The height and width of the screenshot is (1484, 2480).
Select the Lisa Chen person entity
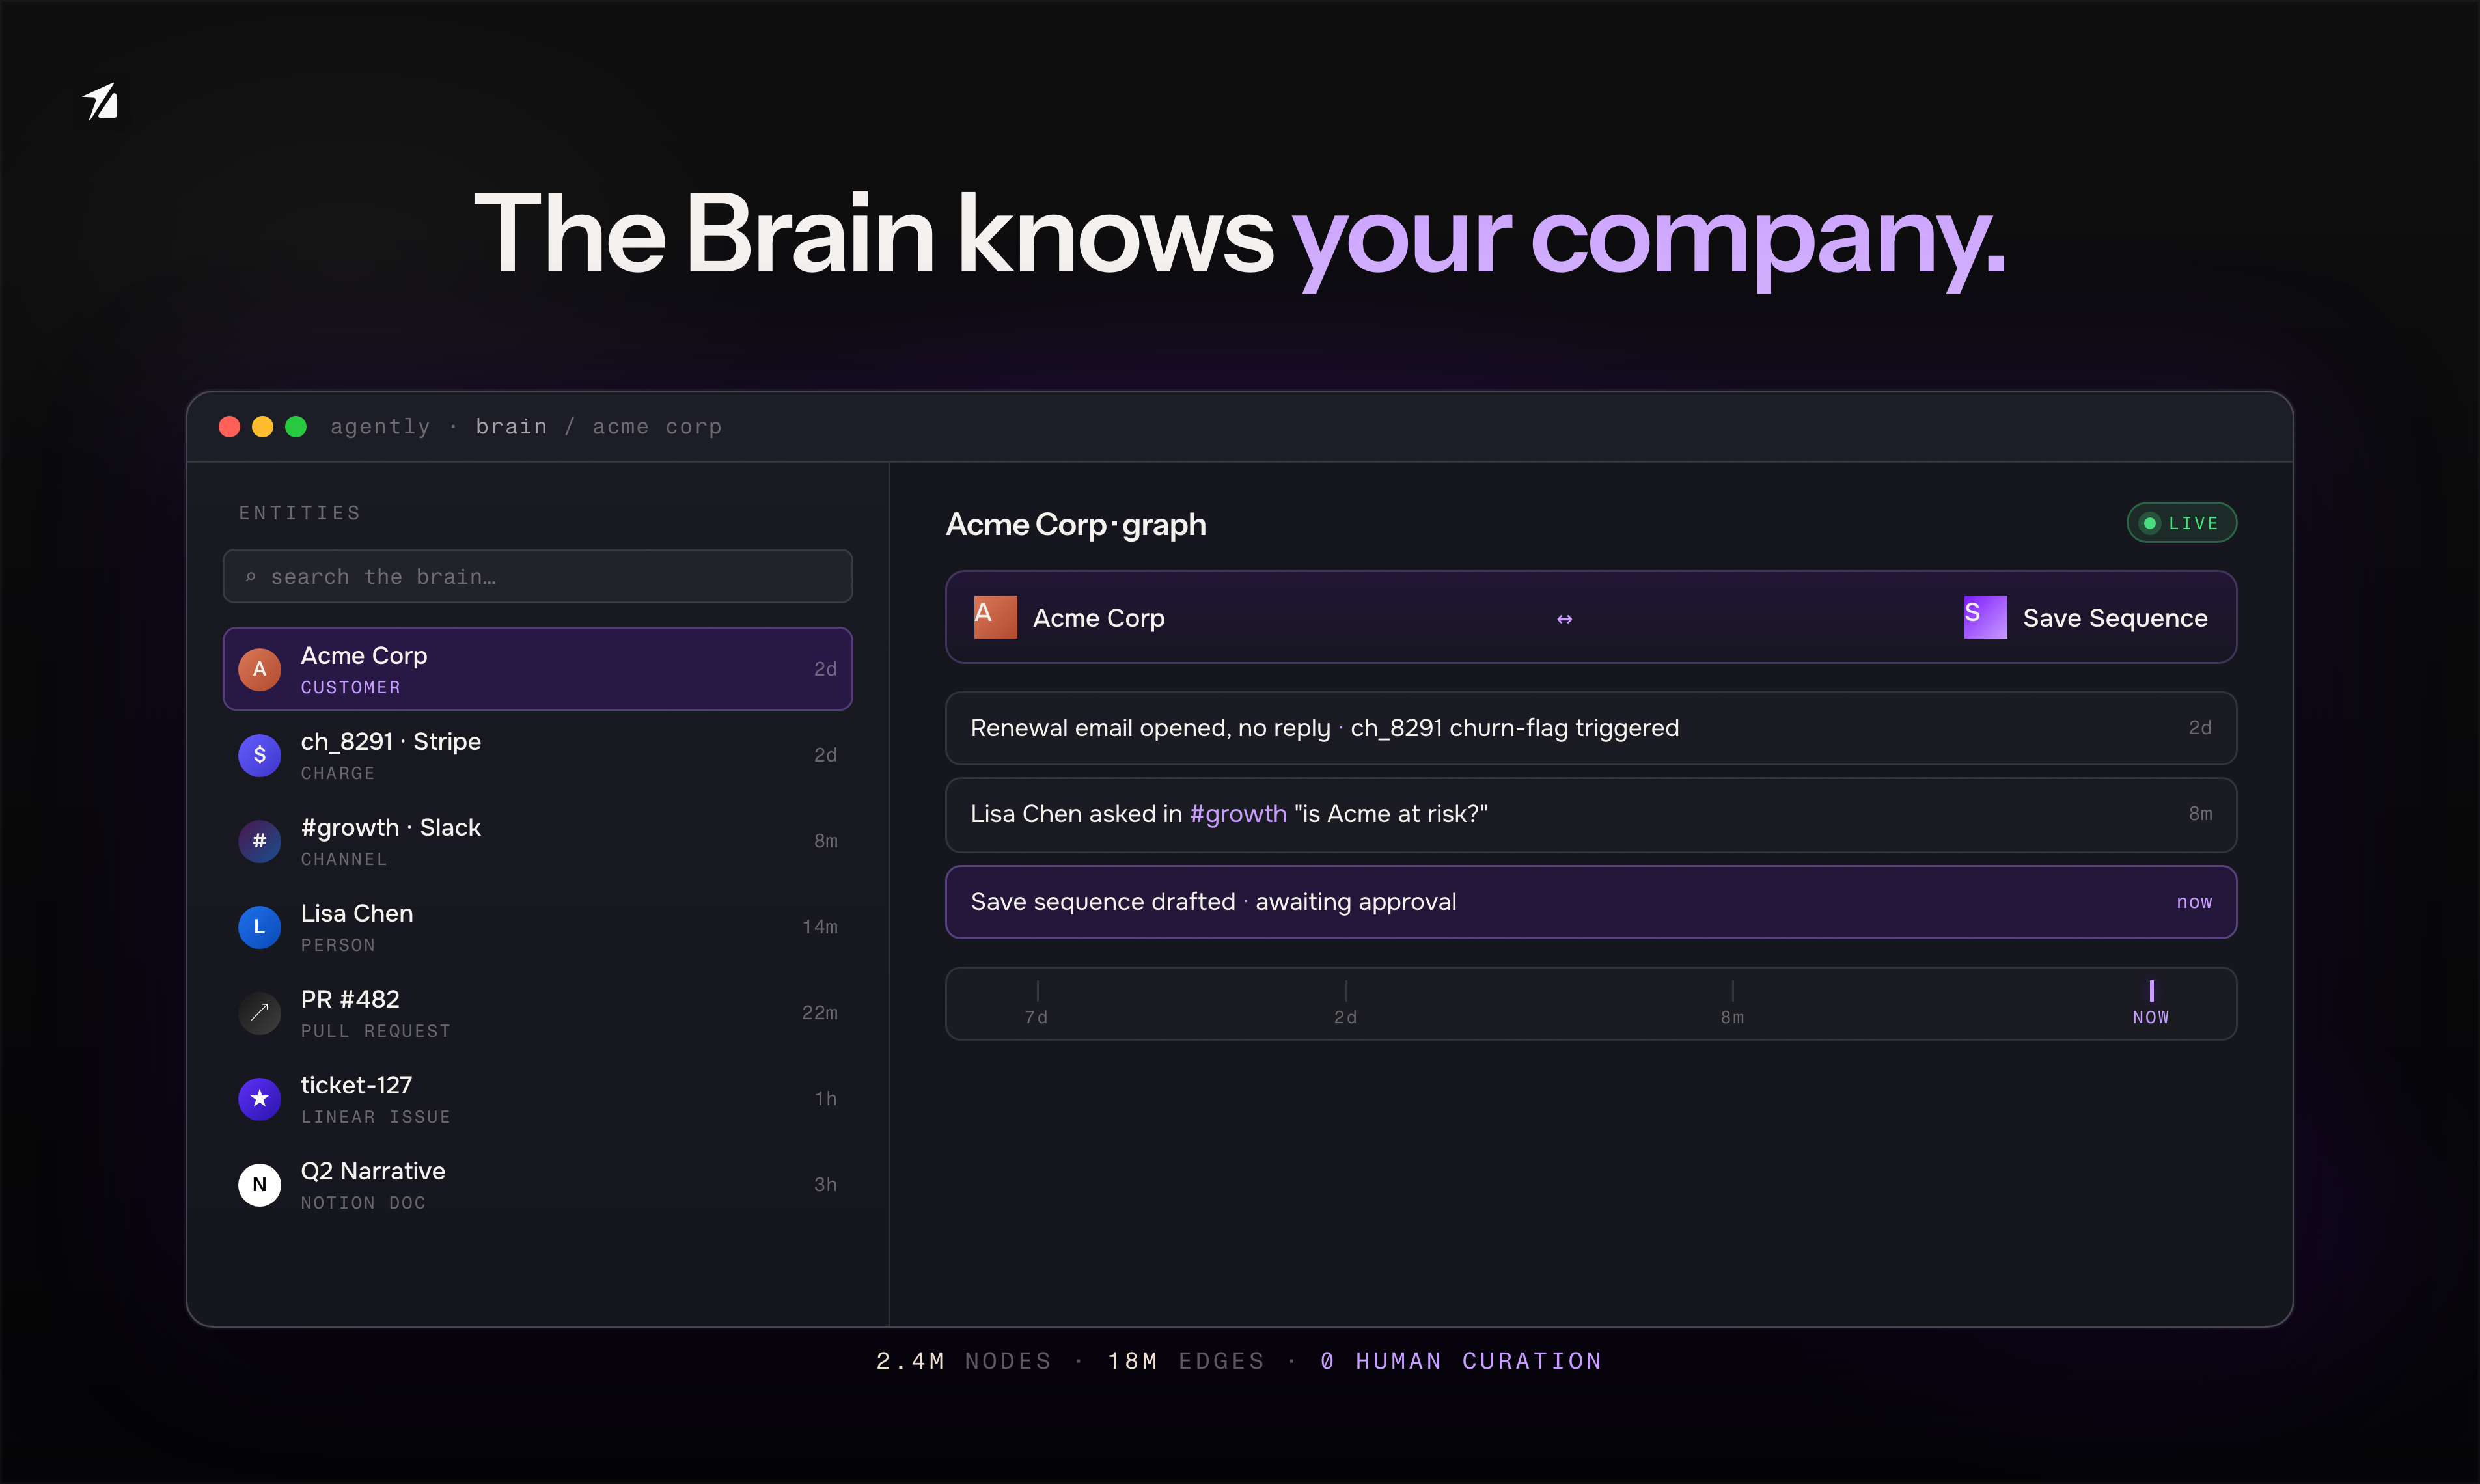click(x=537, y=927)
